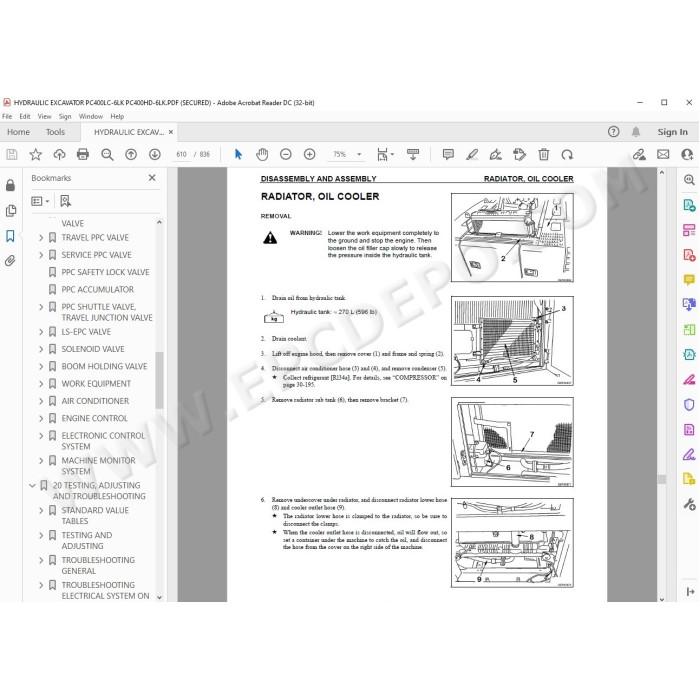700x700 pixels.
Task: Toggle the Bookmarks panel icon
Action: pos(10,236)
